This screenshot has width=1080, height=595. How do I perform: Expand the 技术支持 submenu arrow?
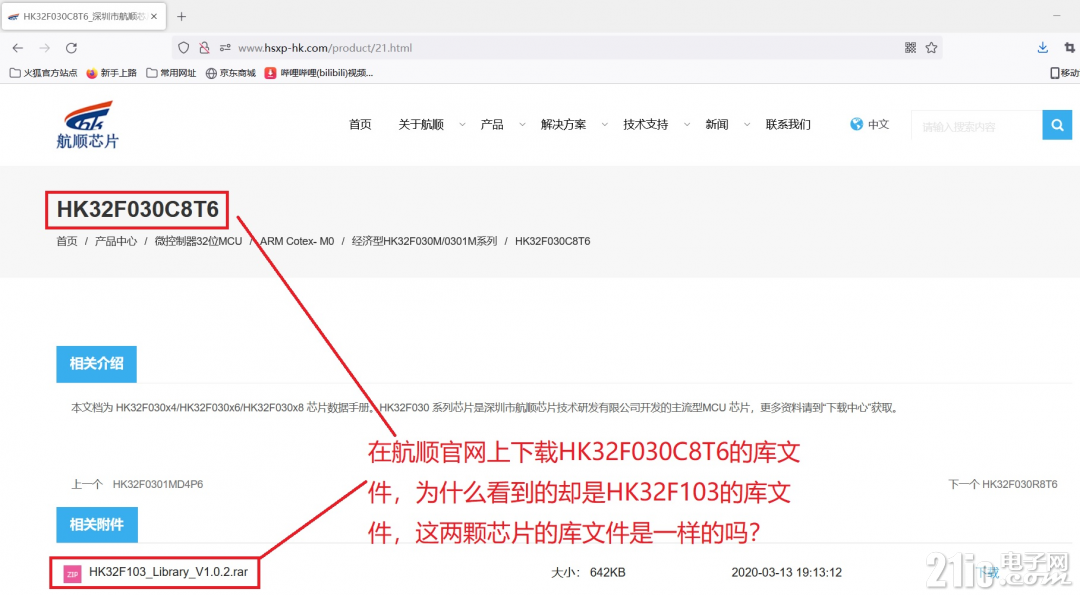coord(687,125)
